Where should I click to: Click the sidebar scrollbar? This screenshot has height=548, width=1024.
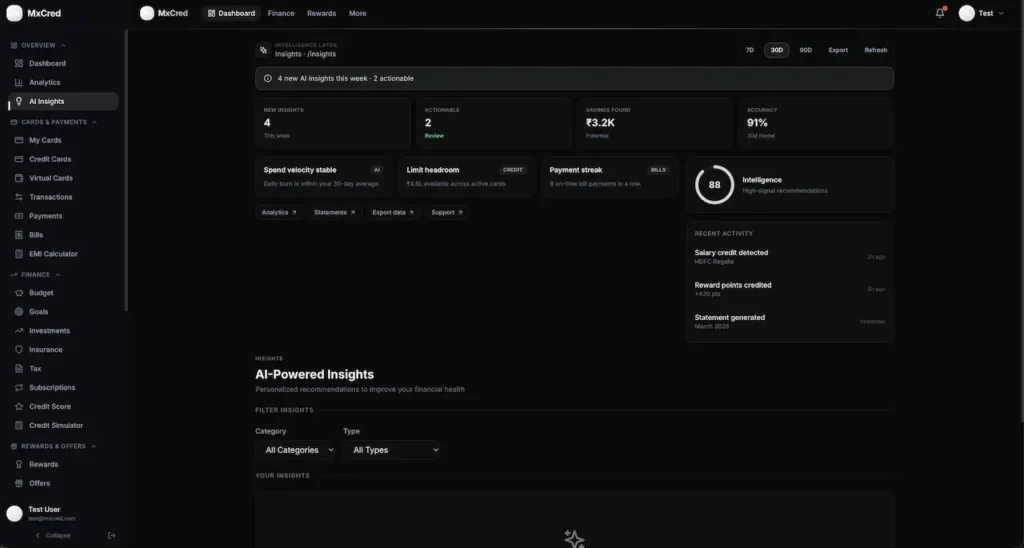tap(126, 170)
